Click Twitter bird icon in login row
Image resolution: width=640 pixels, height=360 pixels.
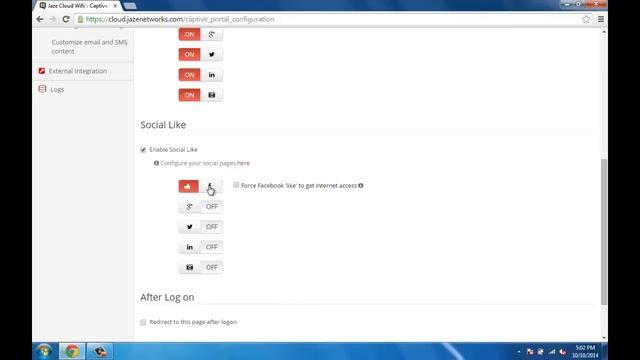coord(211,54)
